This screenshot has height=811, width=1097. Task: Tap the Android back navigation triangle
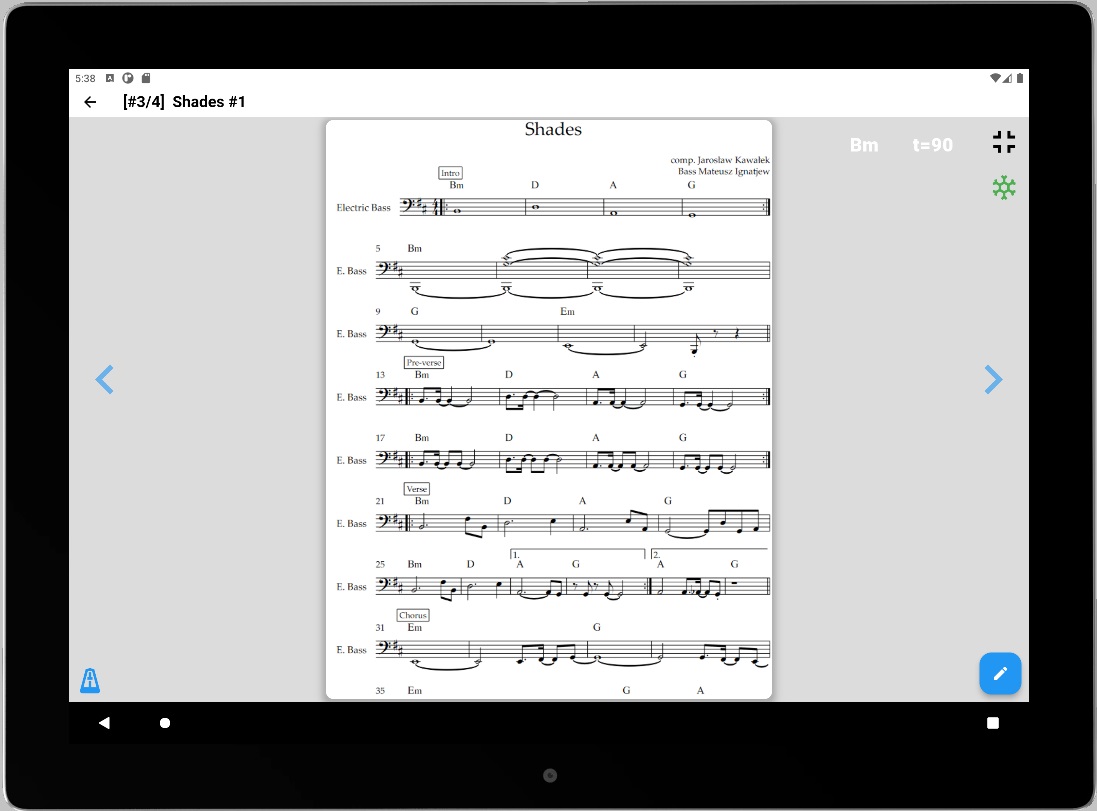click(104, 723)
